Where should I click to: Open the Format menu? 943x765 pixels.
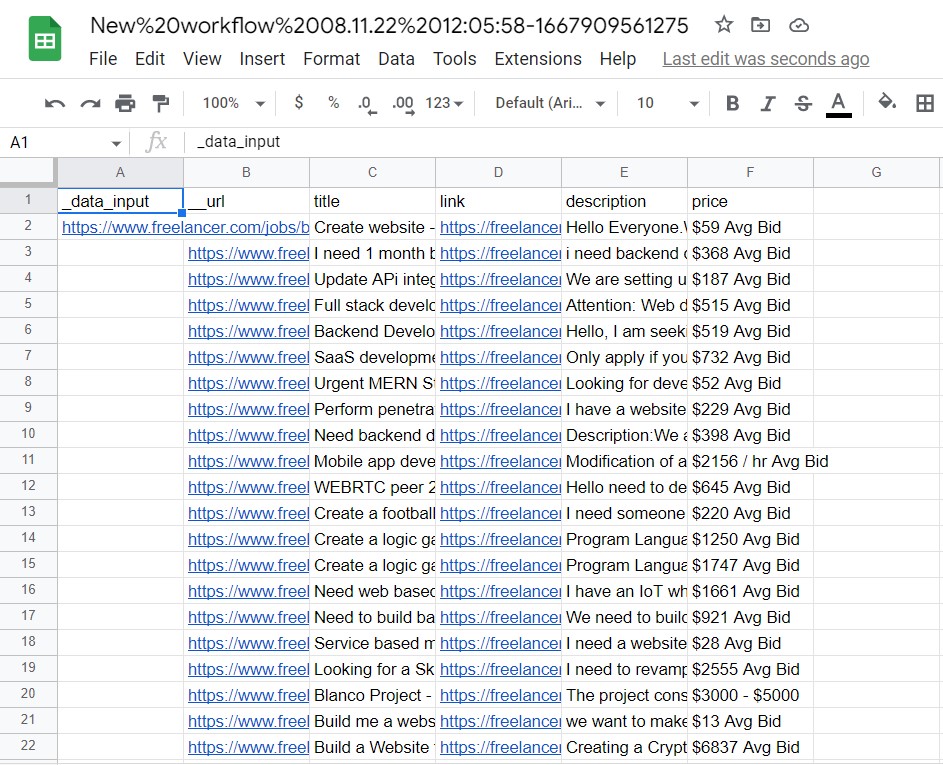click(x=331, y=59)
